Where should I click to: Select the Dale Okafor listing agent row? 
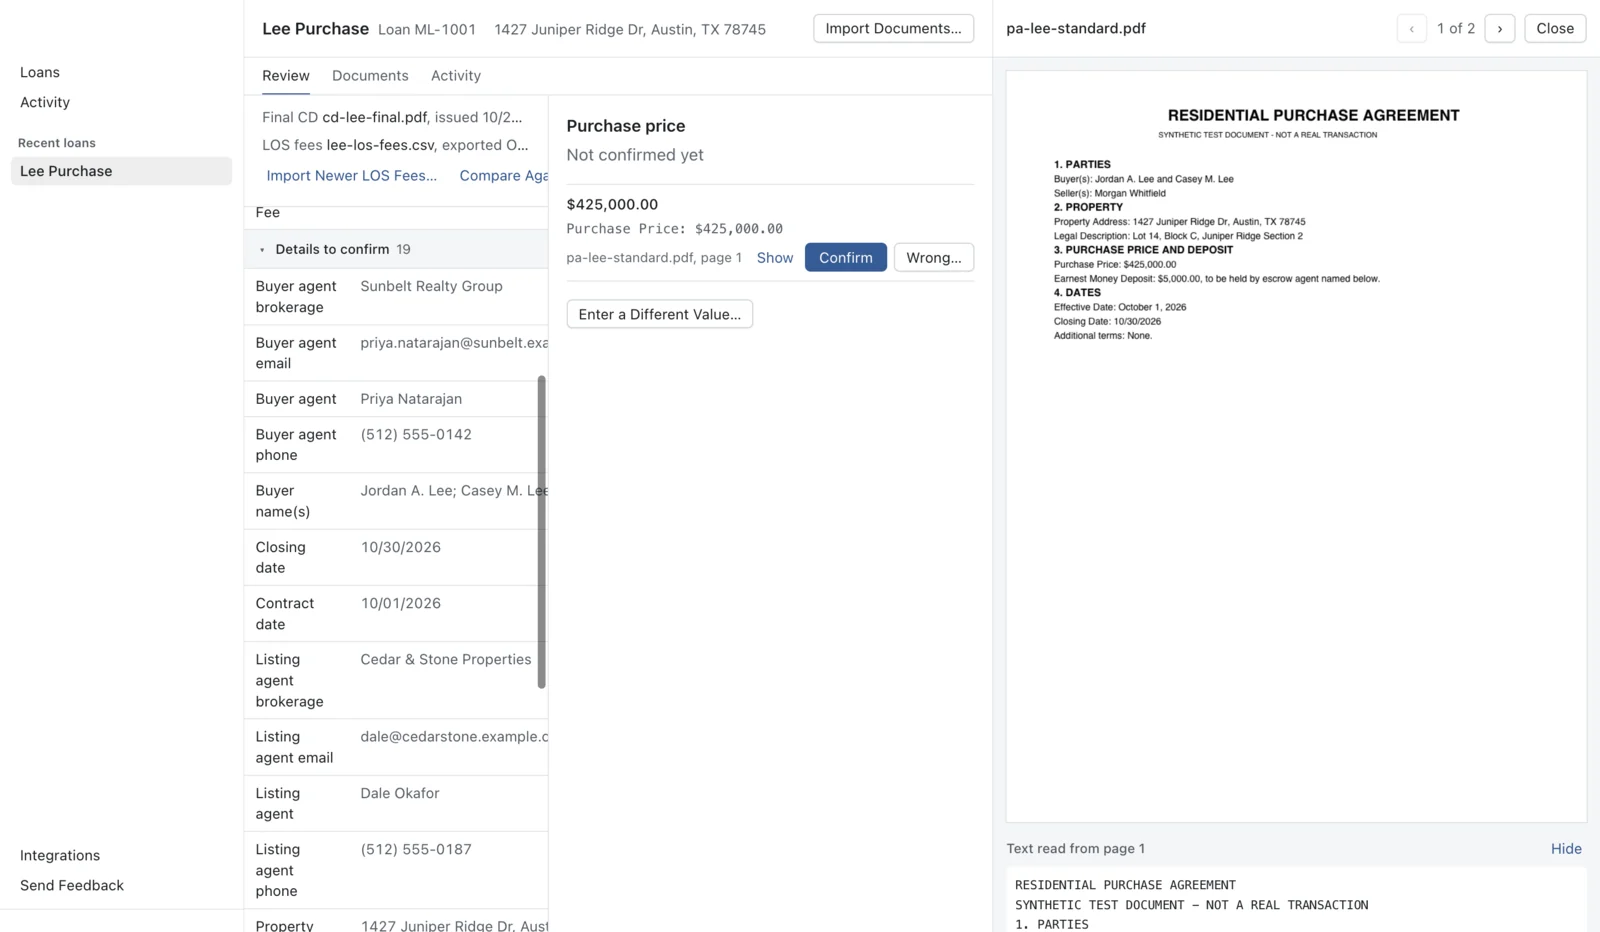pyautogui.click(x=396, y=804)
